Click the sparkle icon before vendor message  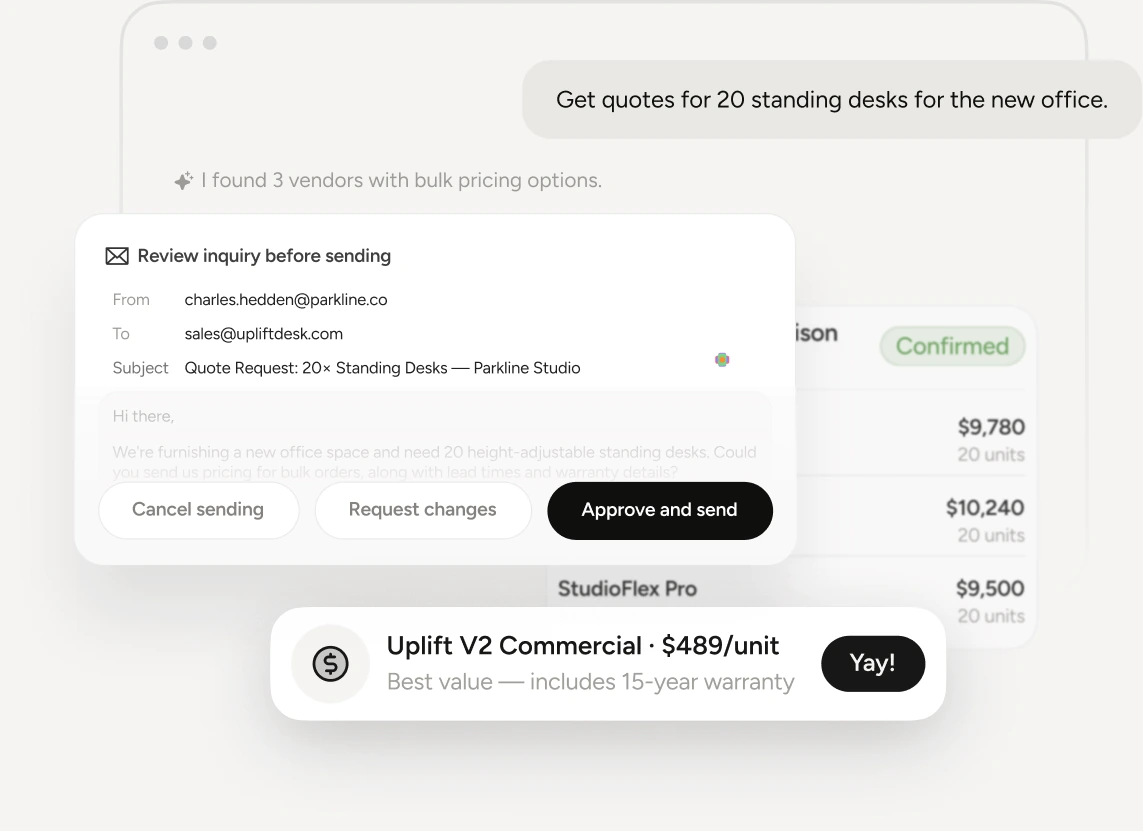click(x=183, y=180)
